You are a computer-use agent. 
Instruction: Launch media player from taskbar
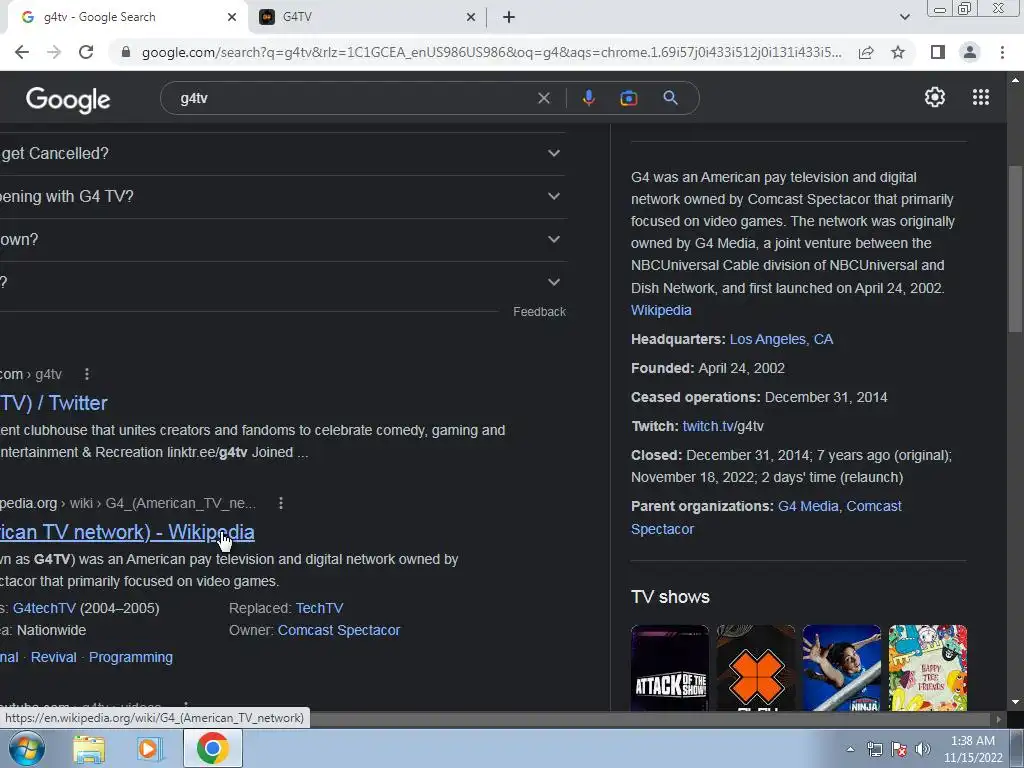pyautogui.click(x=150, y=749)
